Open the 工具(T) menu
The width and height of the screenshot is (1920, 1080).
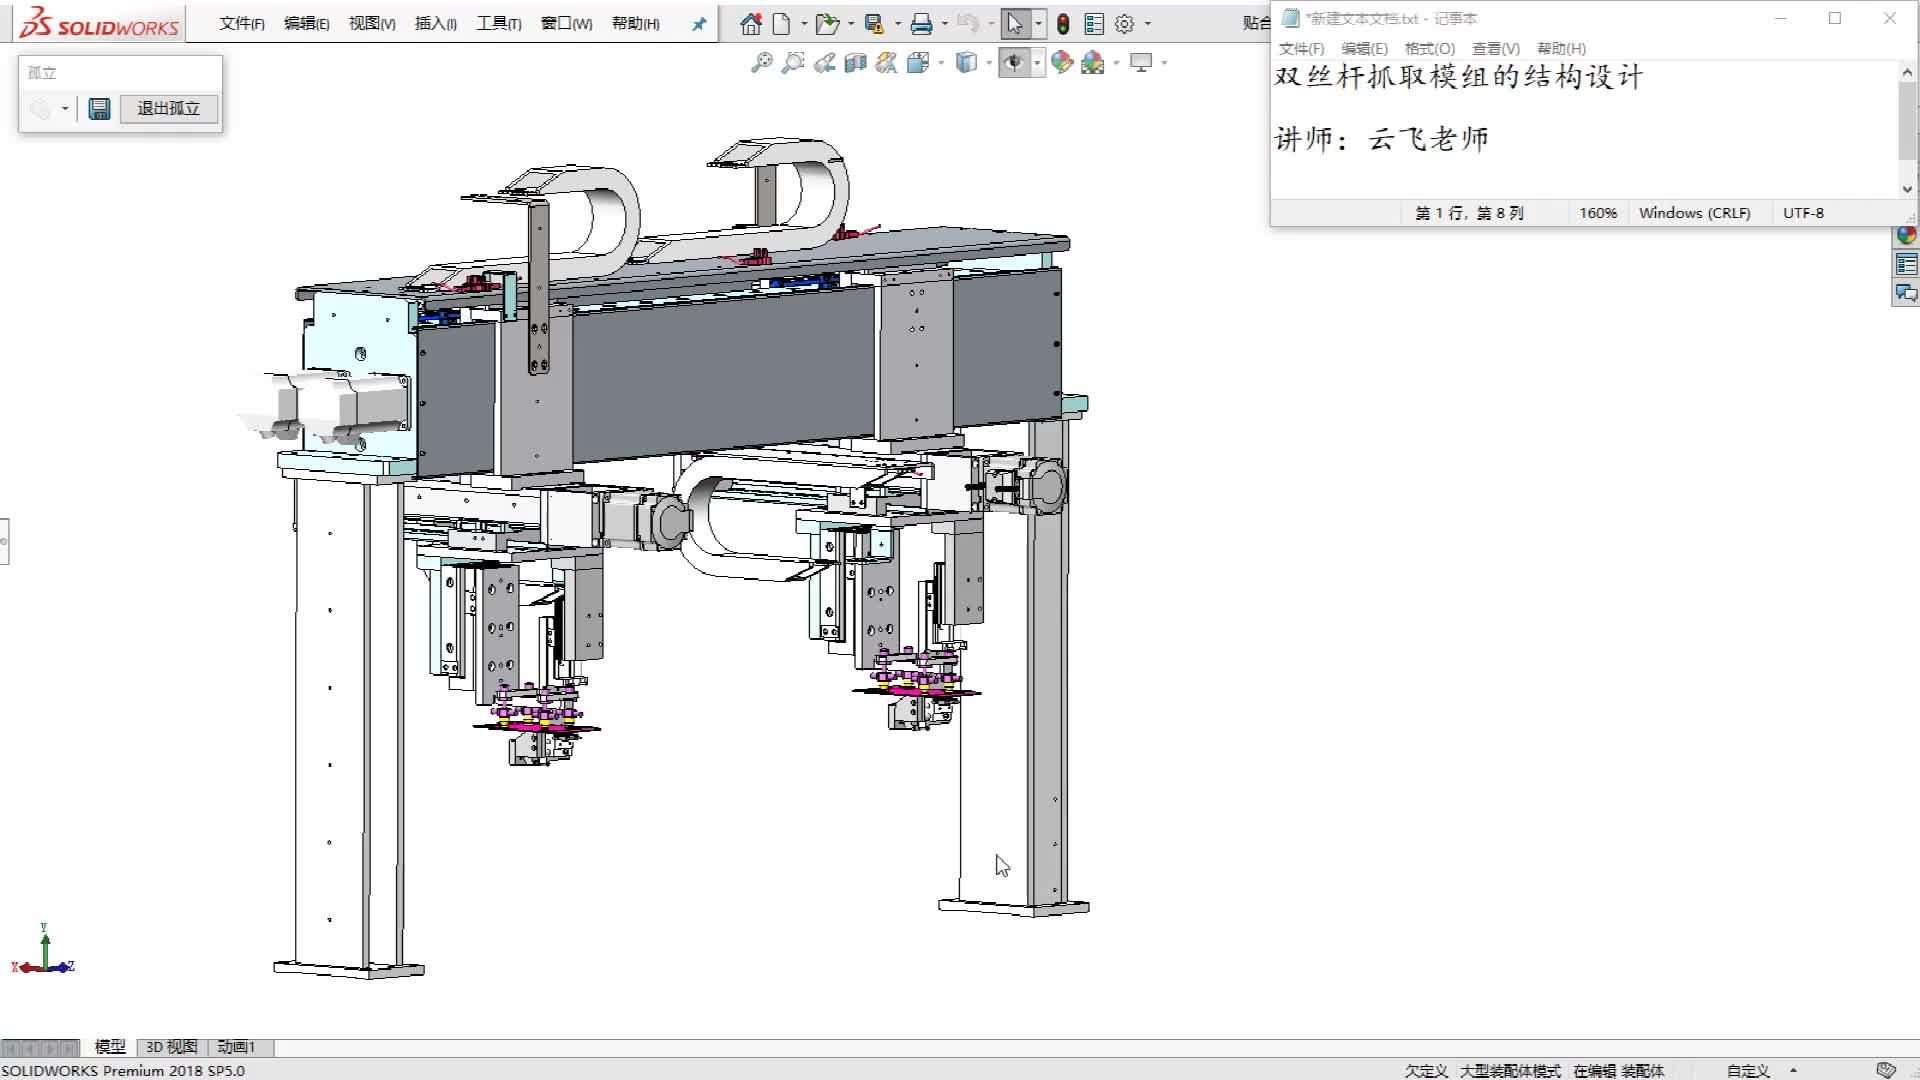click(x=498, y=23)
